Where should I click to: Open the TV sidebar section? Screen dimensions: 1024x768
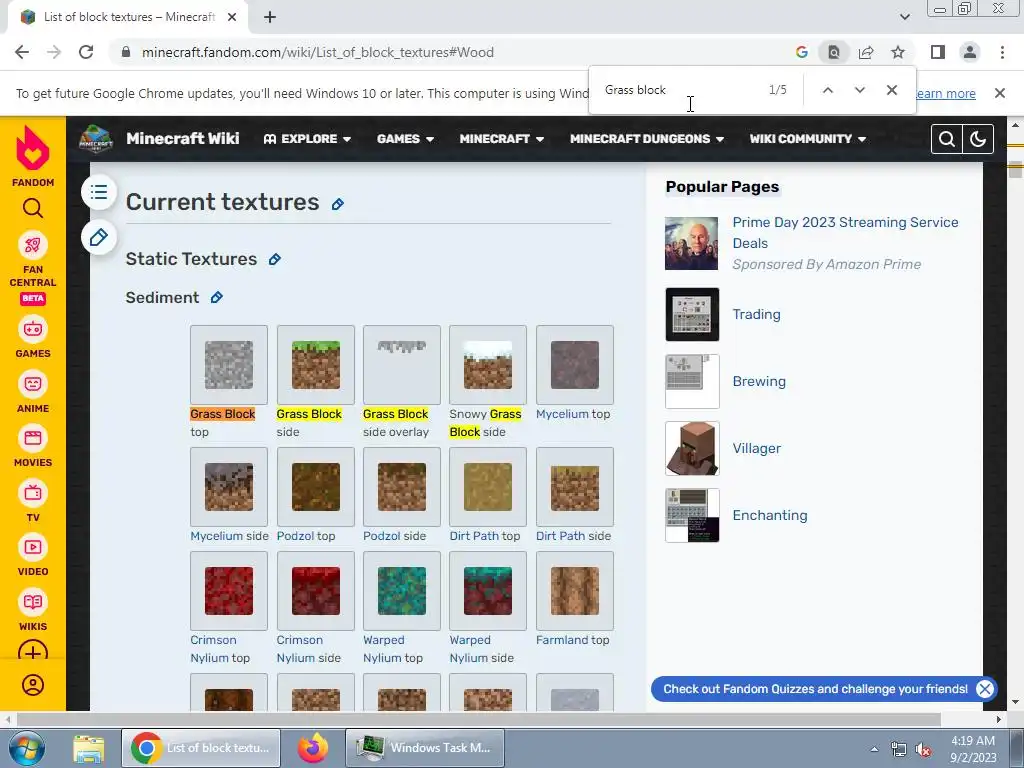[x=33, y=502]
